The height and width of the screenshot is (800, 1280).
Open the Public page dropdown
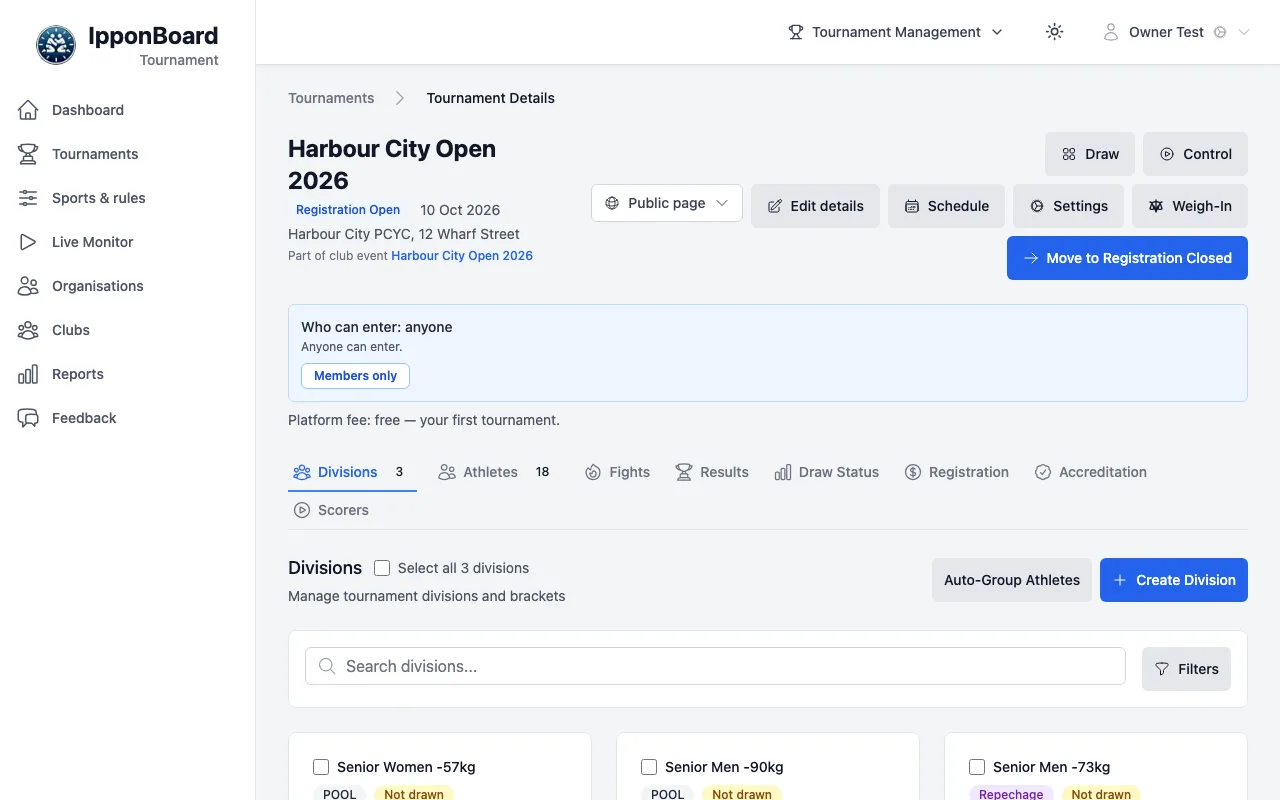tap(667, 203)
